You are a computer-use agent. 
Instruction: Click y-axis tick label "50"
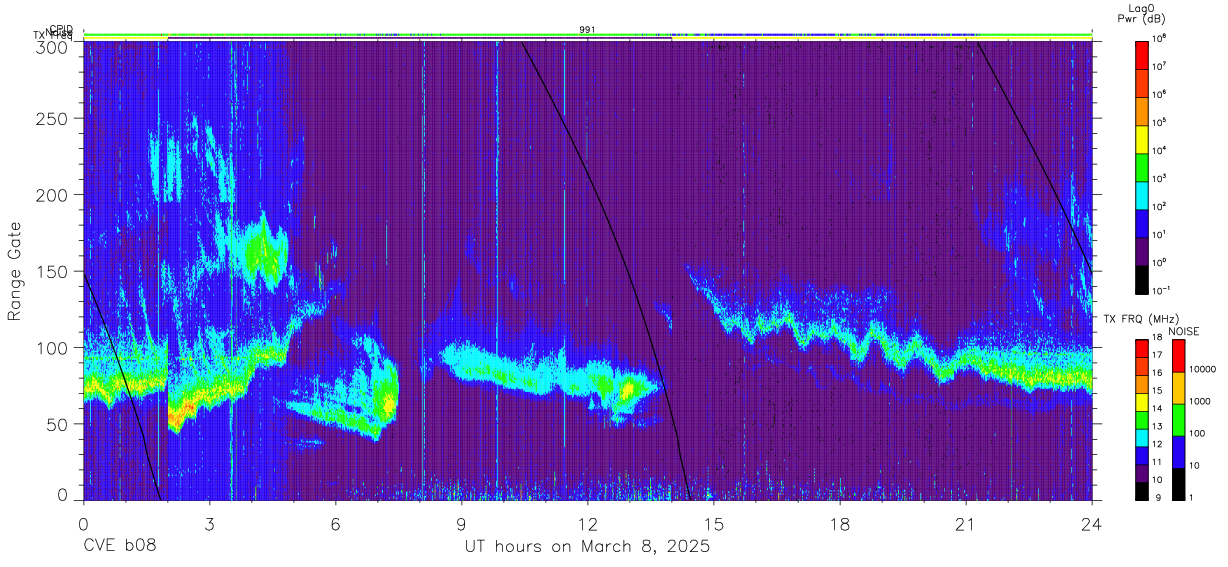point(59,424)
